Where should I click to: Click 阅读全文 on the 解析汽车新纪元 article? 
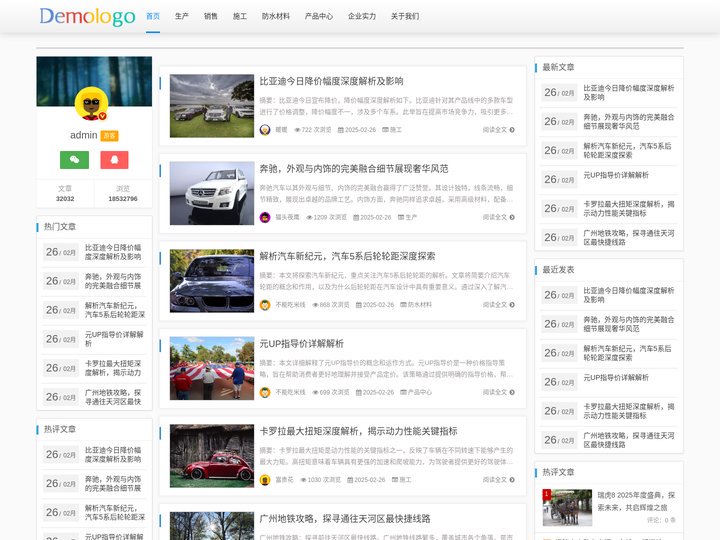click(x=499, y=305)
